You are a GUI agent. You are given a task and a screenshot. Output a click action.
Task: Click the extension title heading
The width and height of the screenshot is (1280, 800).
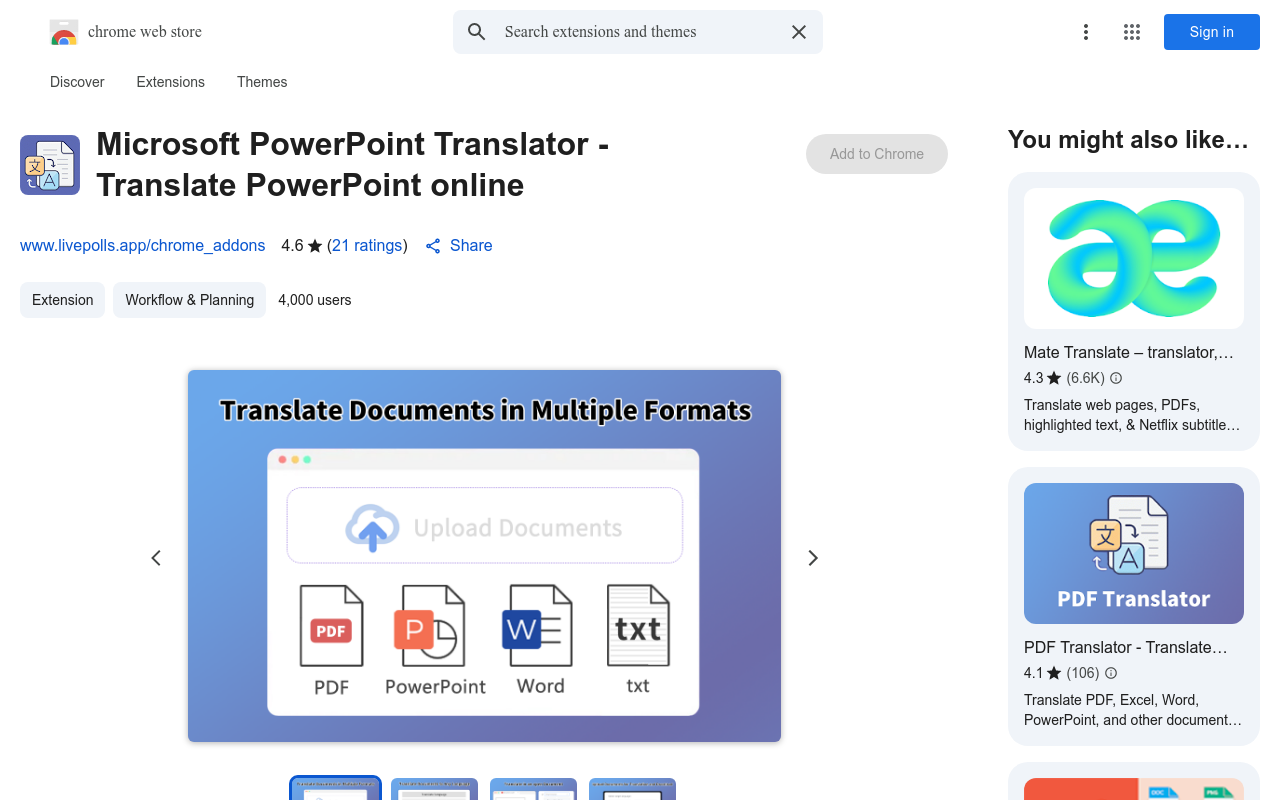point(353,165)
